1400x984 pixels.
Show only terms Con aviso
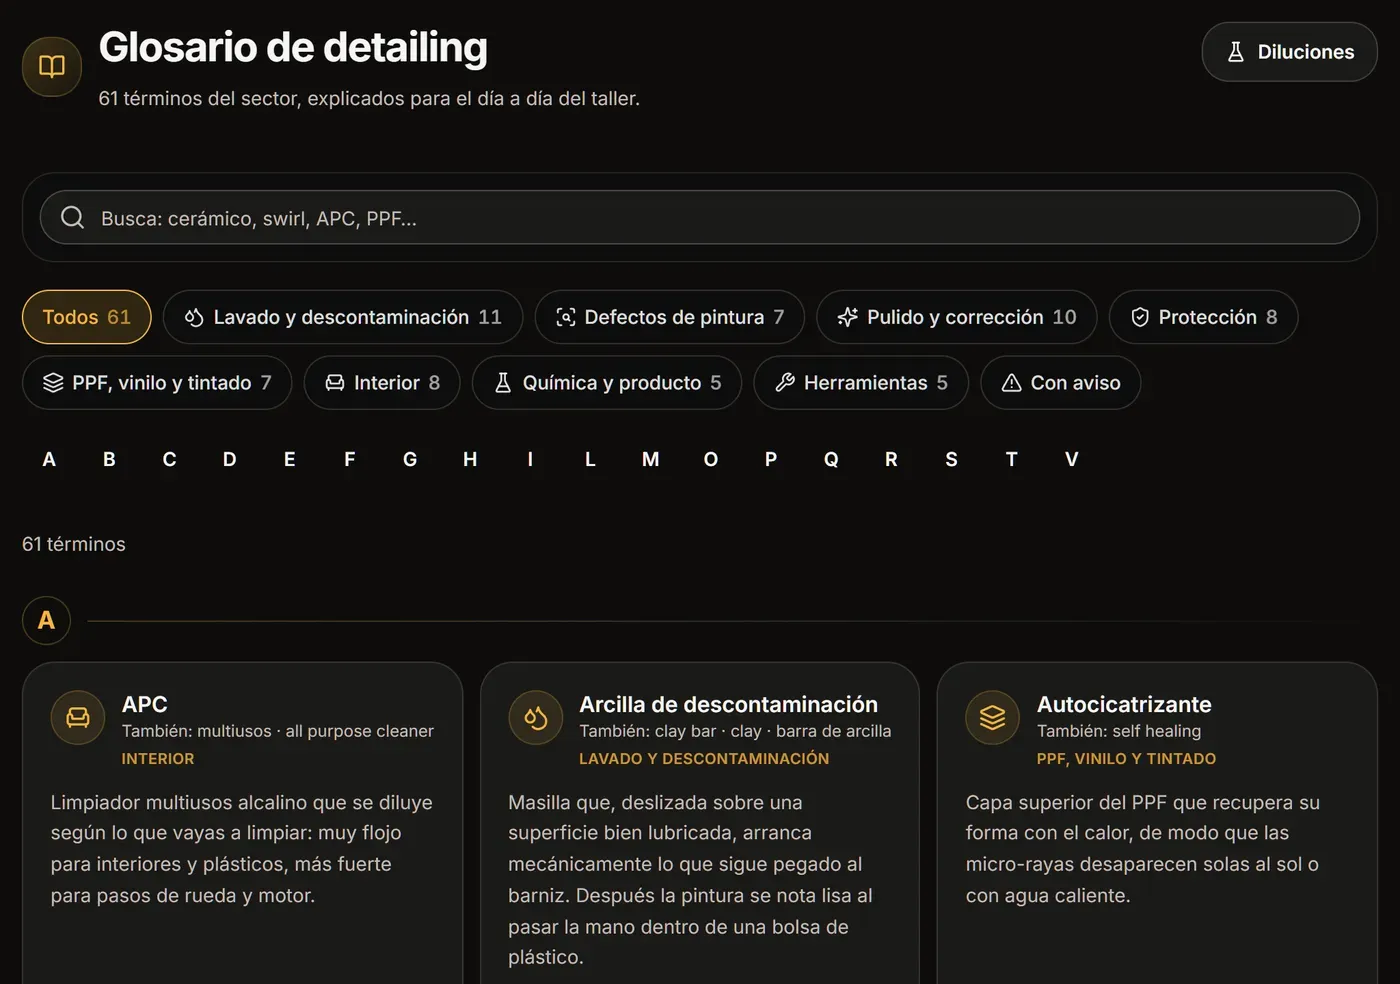coord(1060,383)
